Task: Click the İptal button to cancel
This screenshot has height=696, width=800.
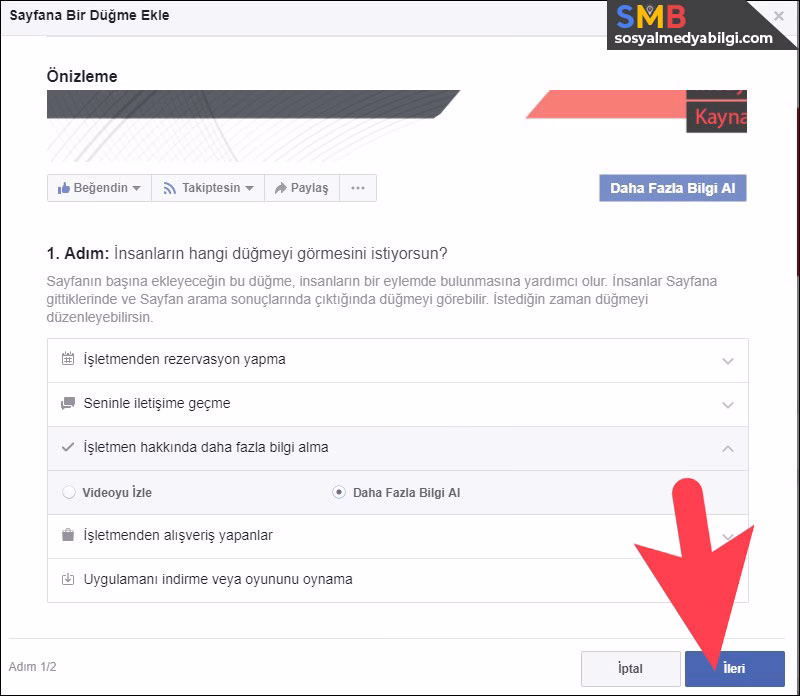Action: point(630,669)
